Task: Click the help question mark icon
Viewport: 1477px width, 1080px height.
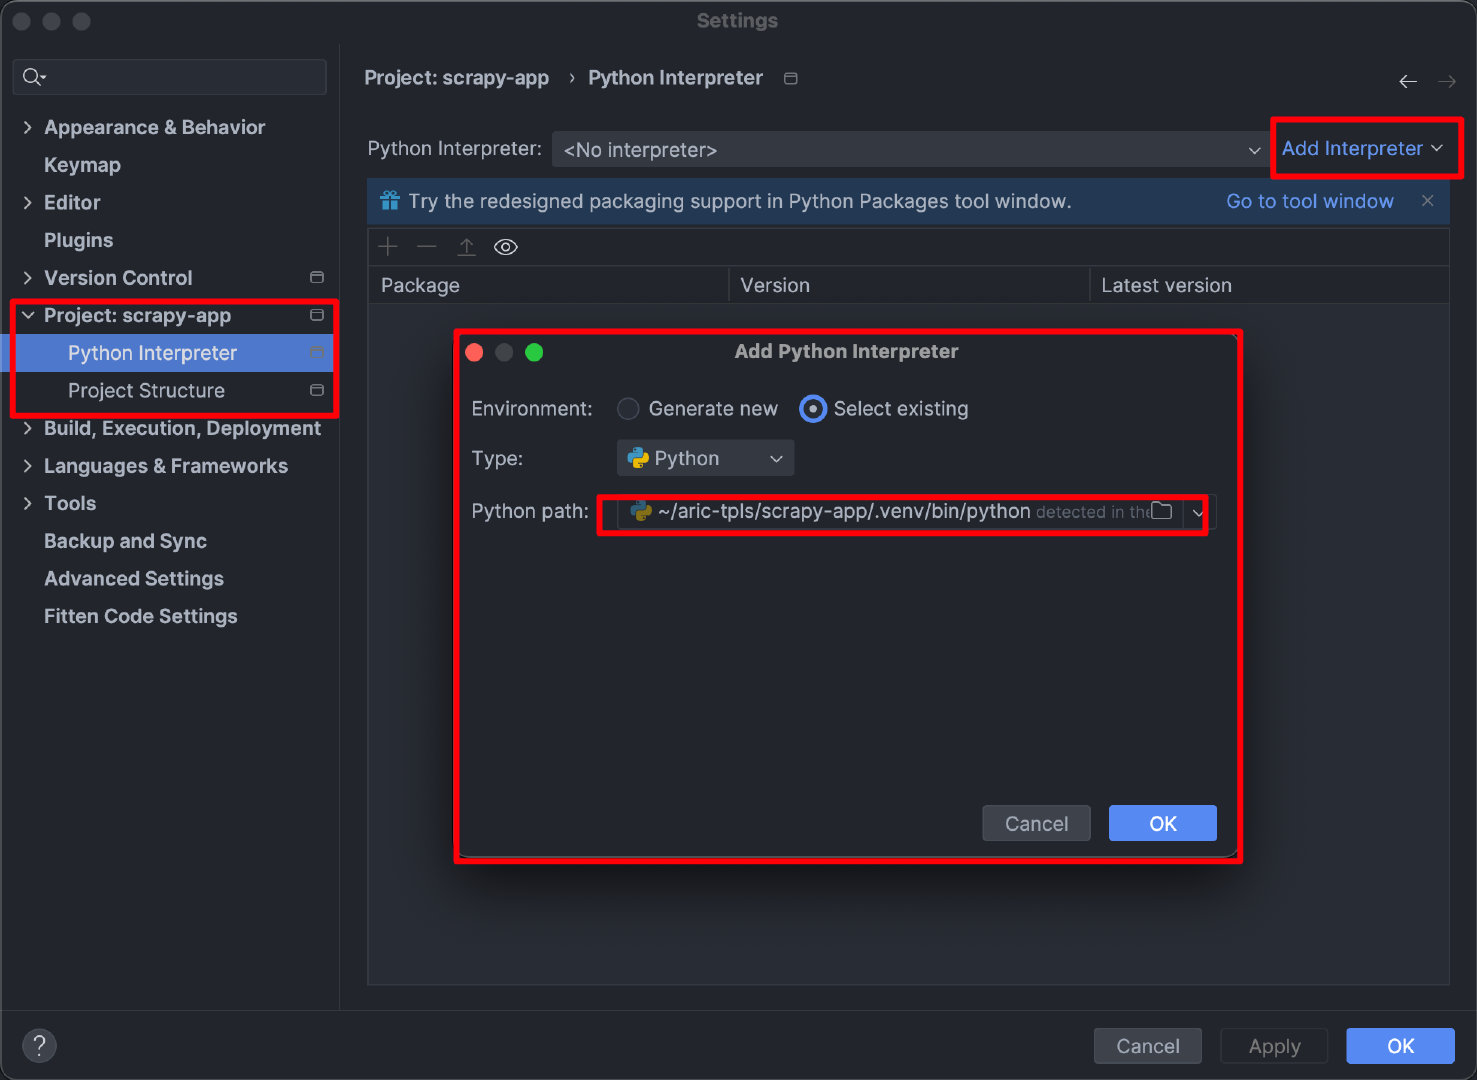Action: click(x=39, y=1046)
